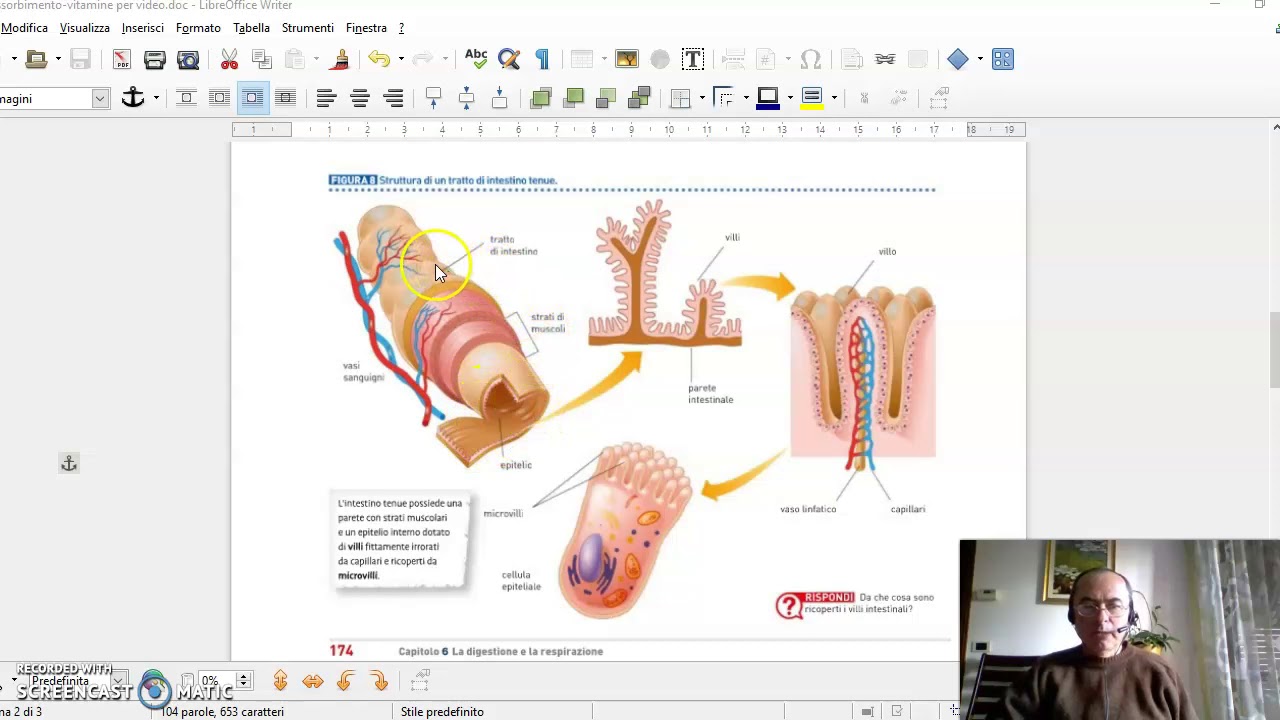This screenshot has width=1280, height=720.
Task: Open the Formato menu
Action: [198, 28]
